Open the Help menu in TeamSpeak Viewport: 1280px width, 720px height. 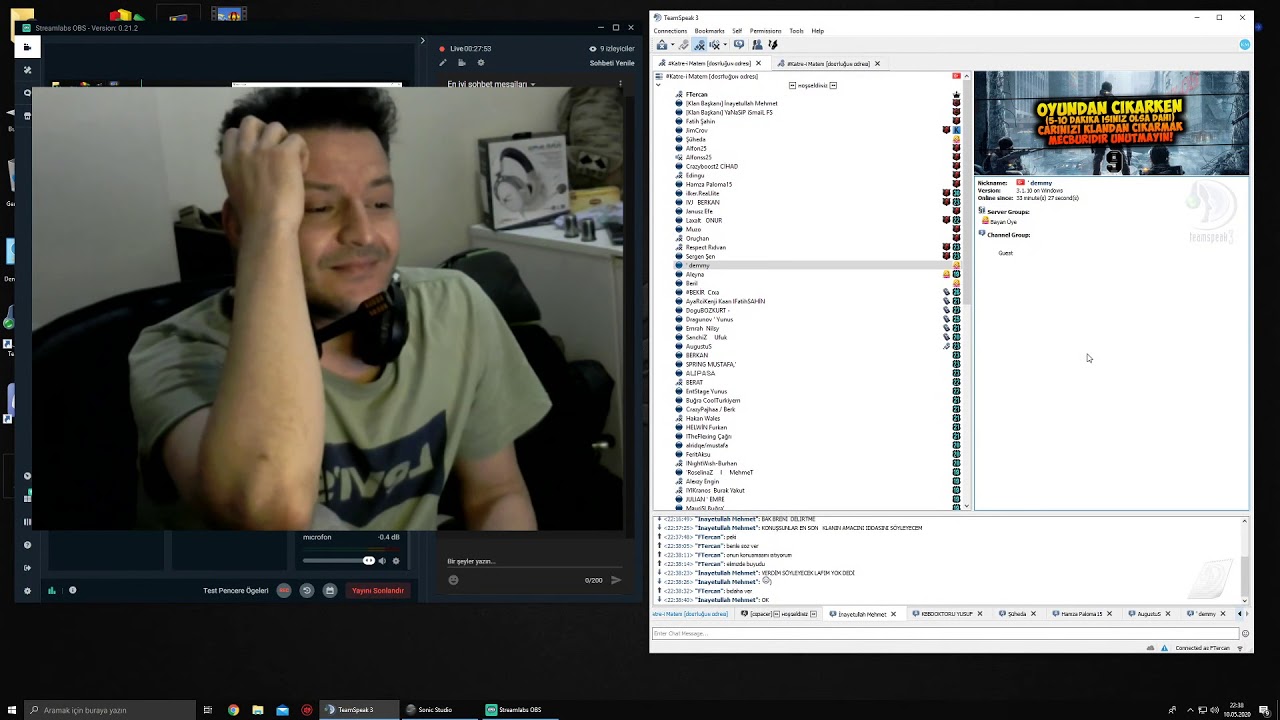click(x=818, y=31)
